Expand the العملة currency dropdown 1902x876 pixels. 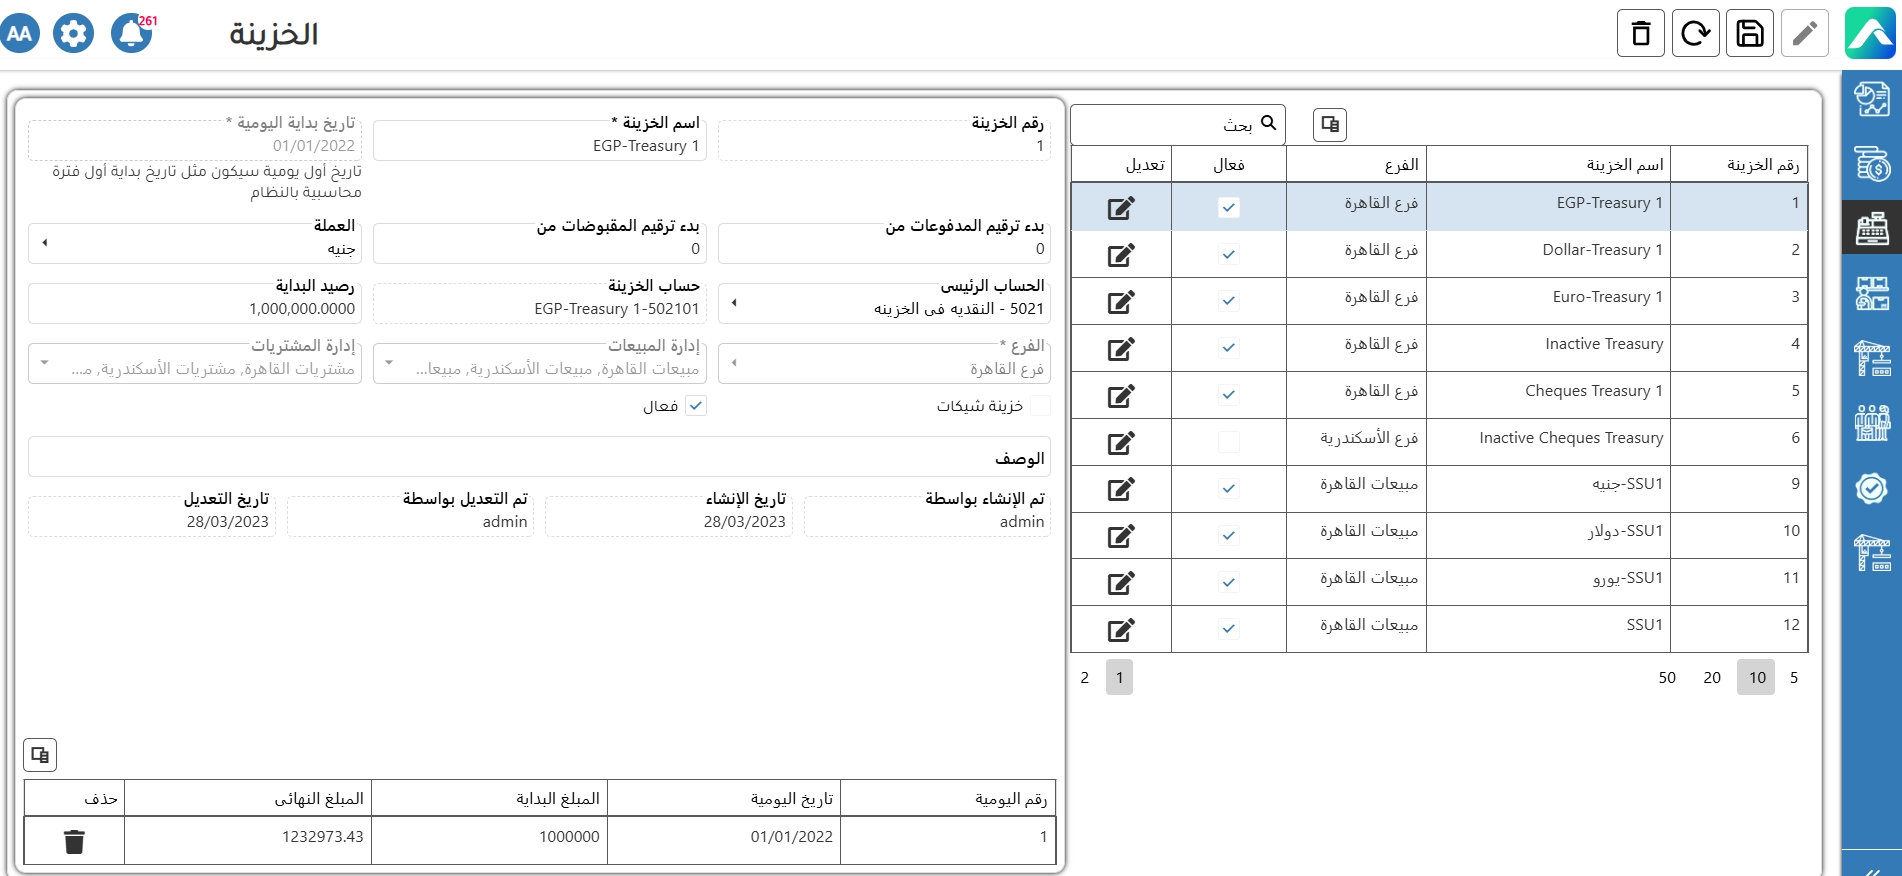click(45, 243)
